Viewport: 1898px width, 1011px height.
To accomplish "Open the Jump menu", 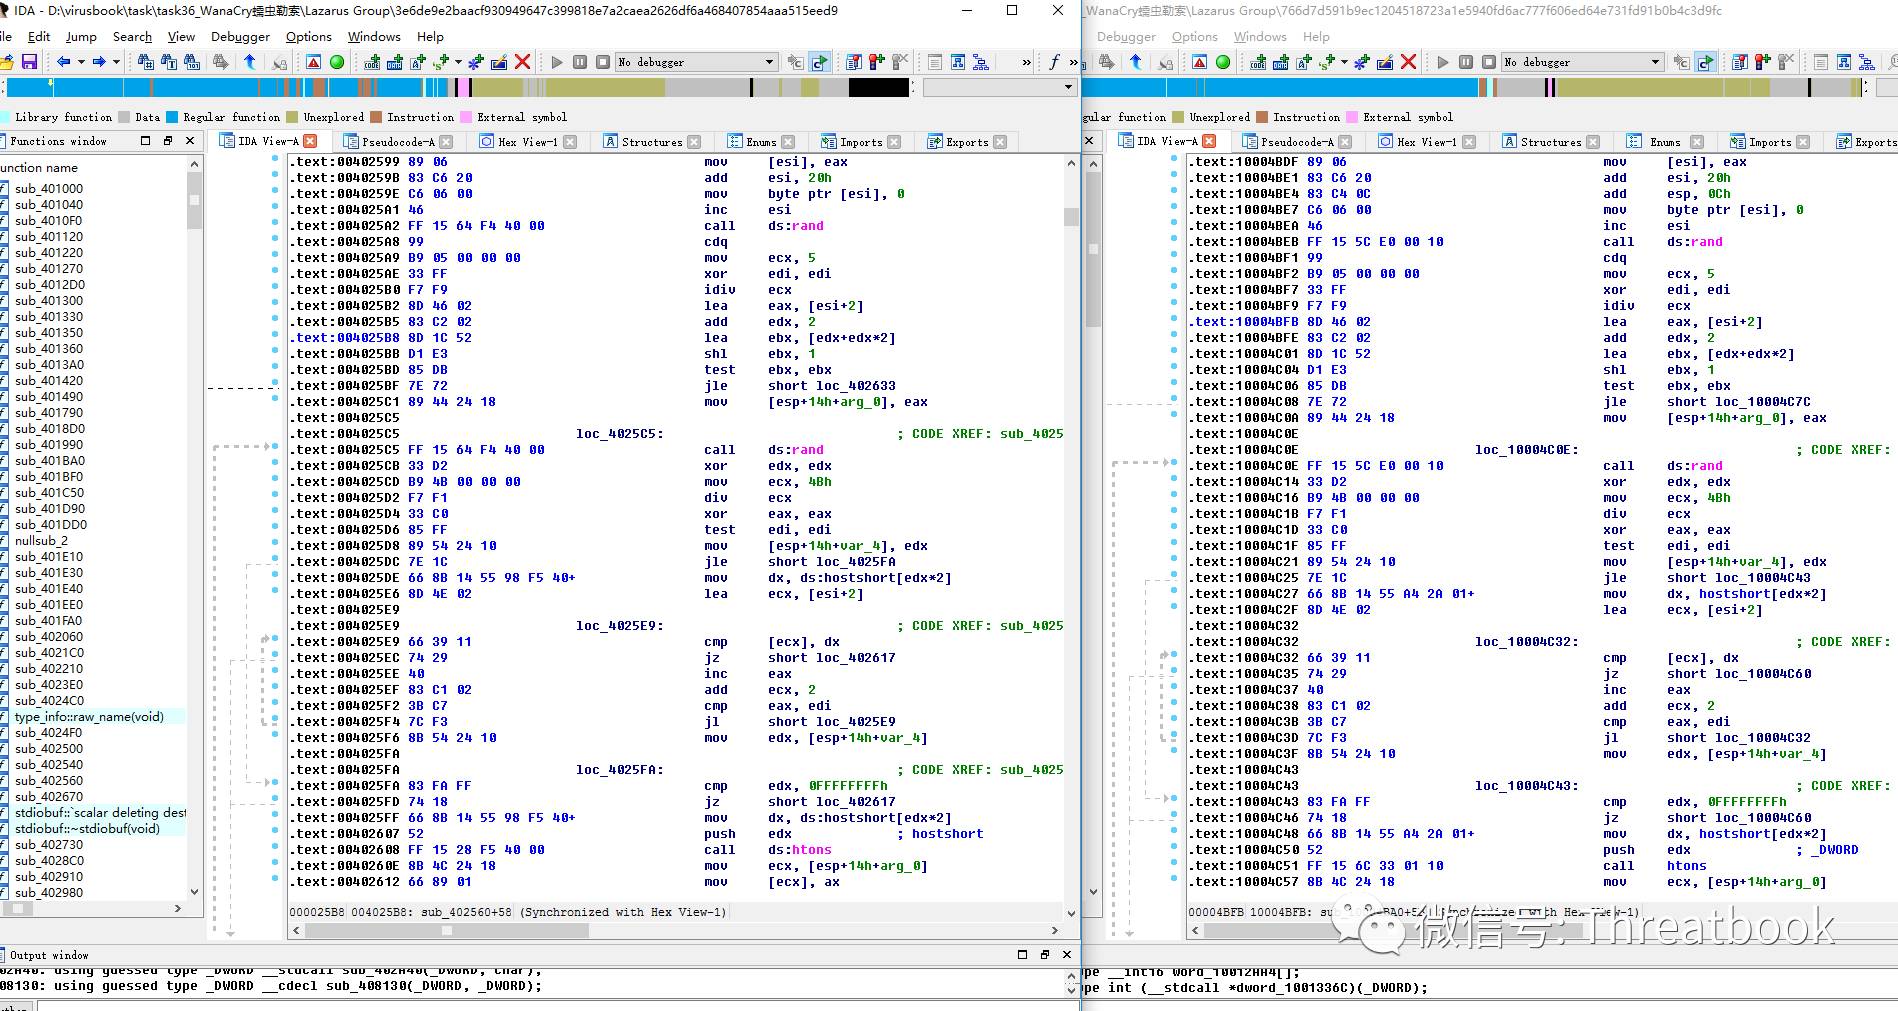I will 81,37.
